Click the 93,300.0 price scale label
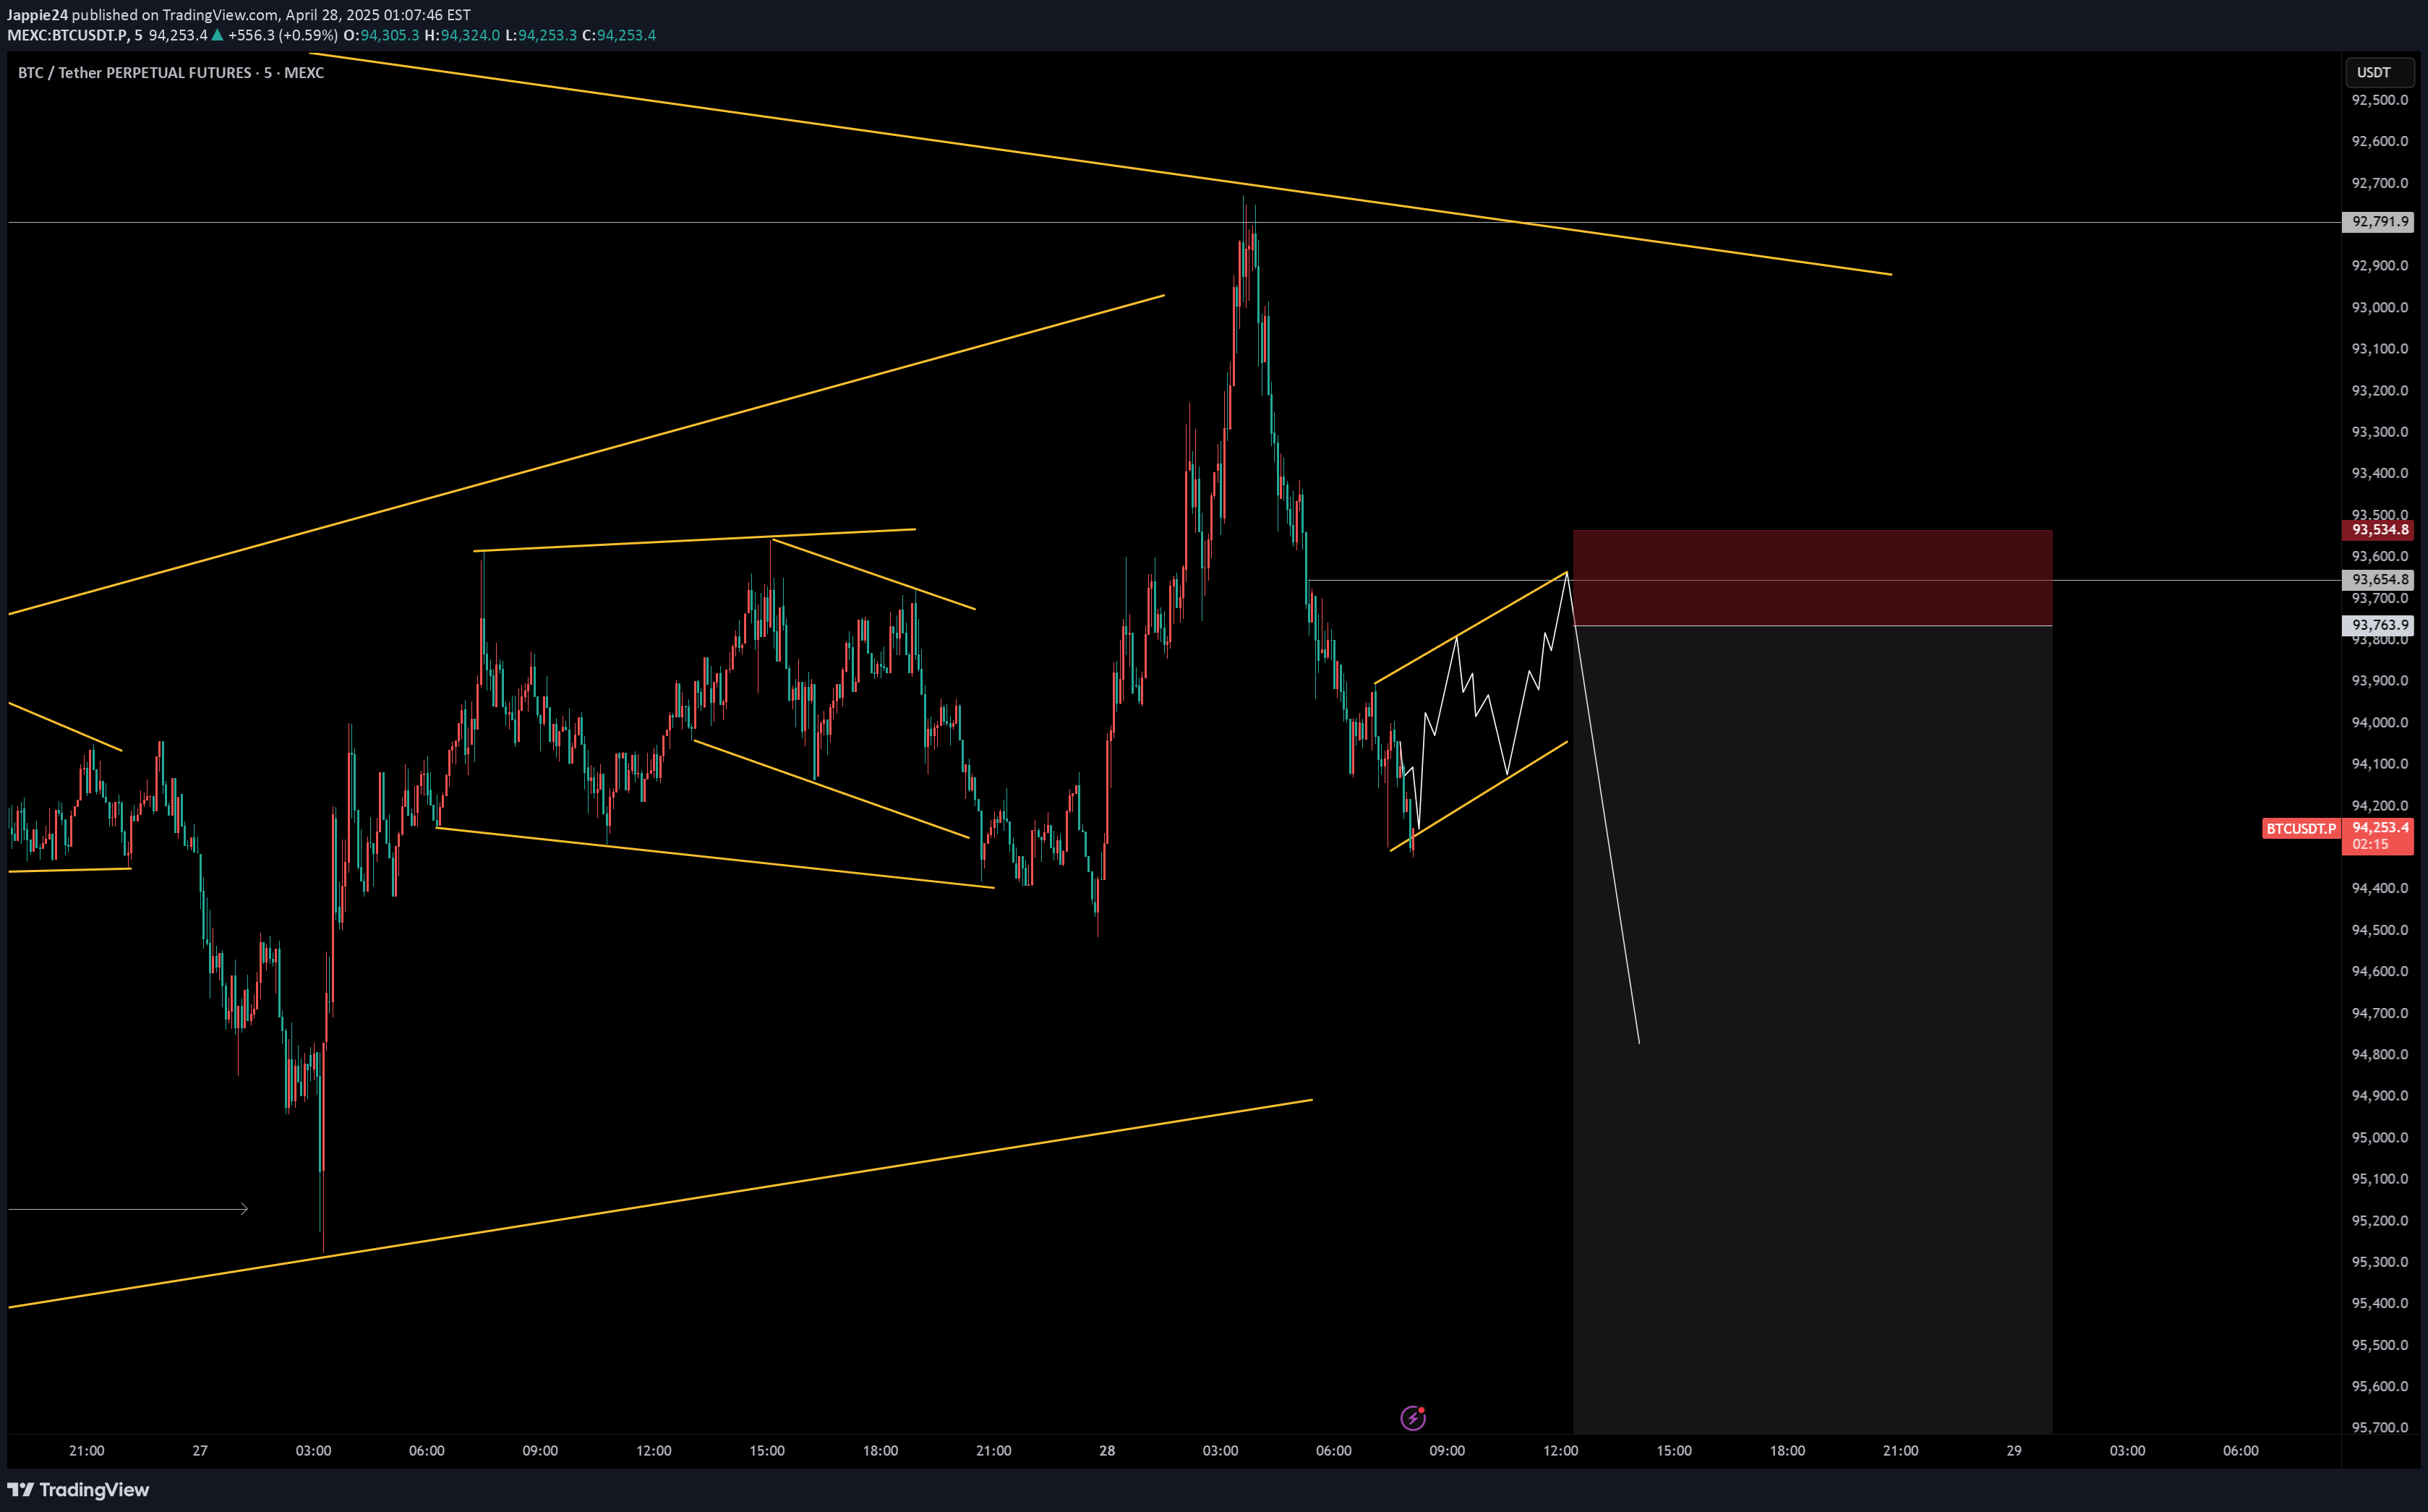This screenshot has height=1512, width=2428. 2379,432
